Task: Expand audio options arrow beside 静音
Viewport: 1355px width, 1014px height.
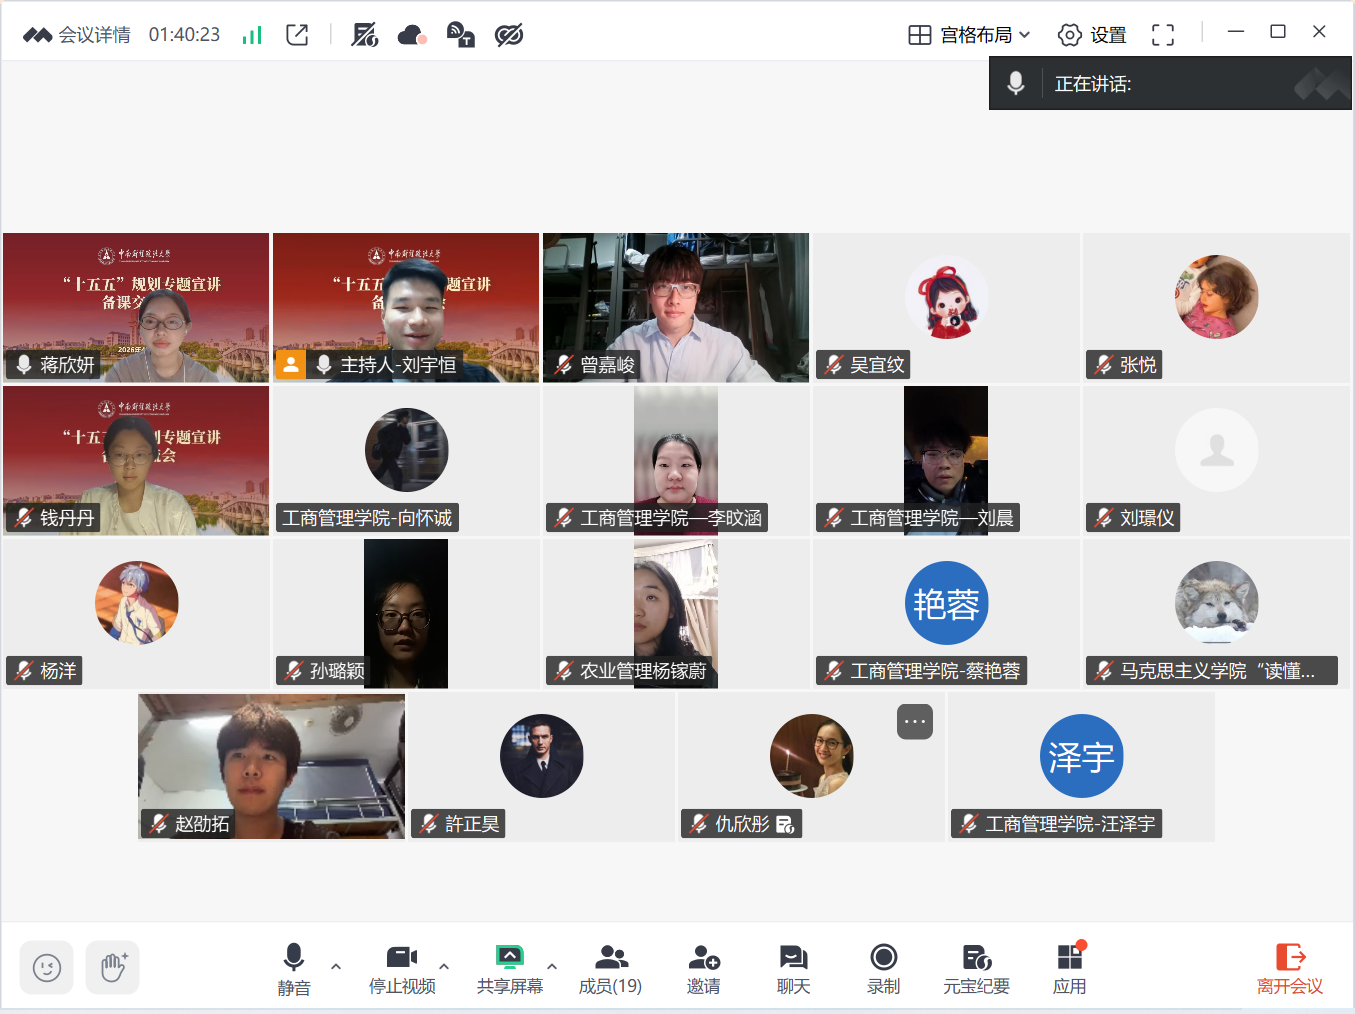Action: (336, 966)
